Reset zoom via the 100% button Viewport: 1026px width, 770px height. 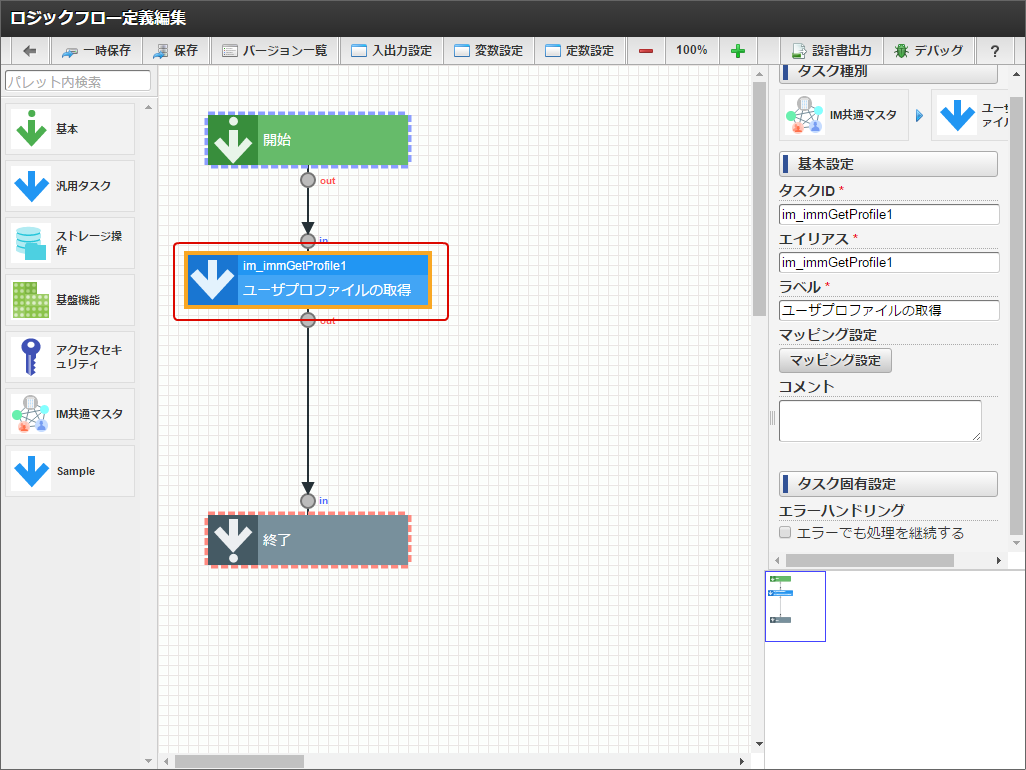pyautogui.click(x=692, y=50)
